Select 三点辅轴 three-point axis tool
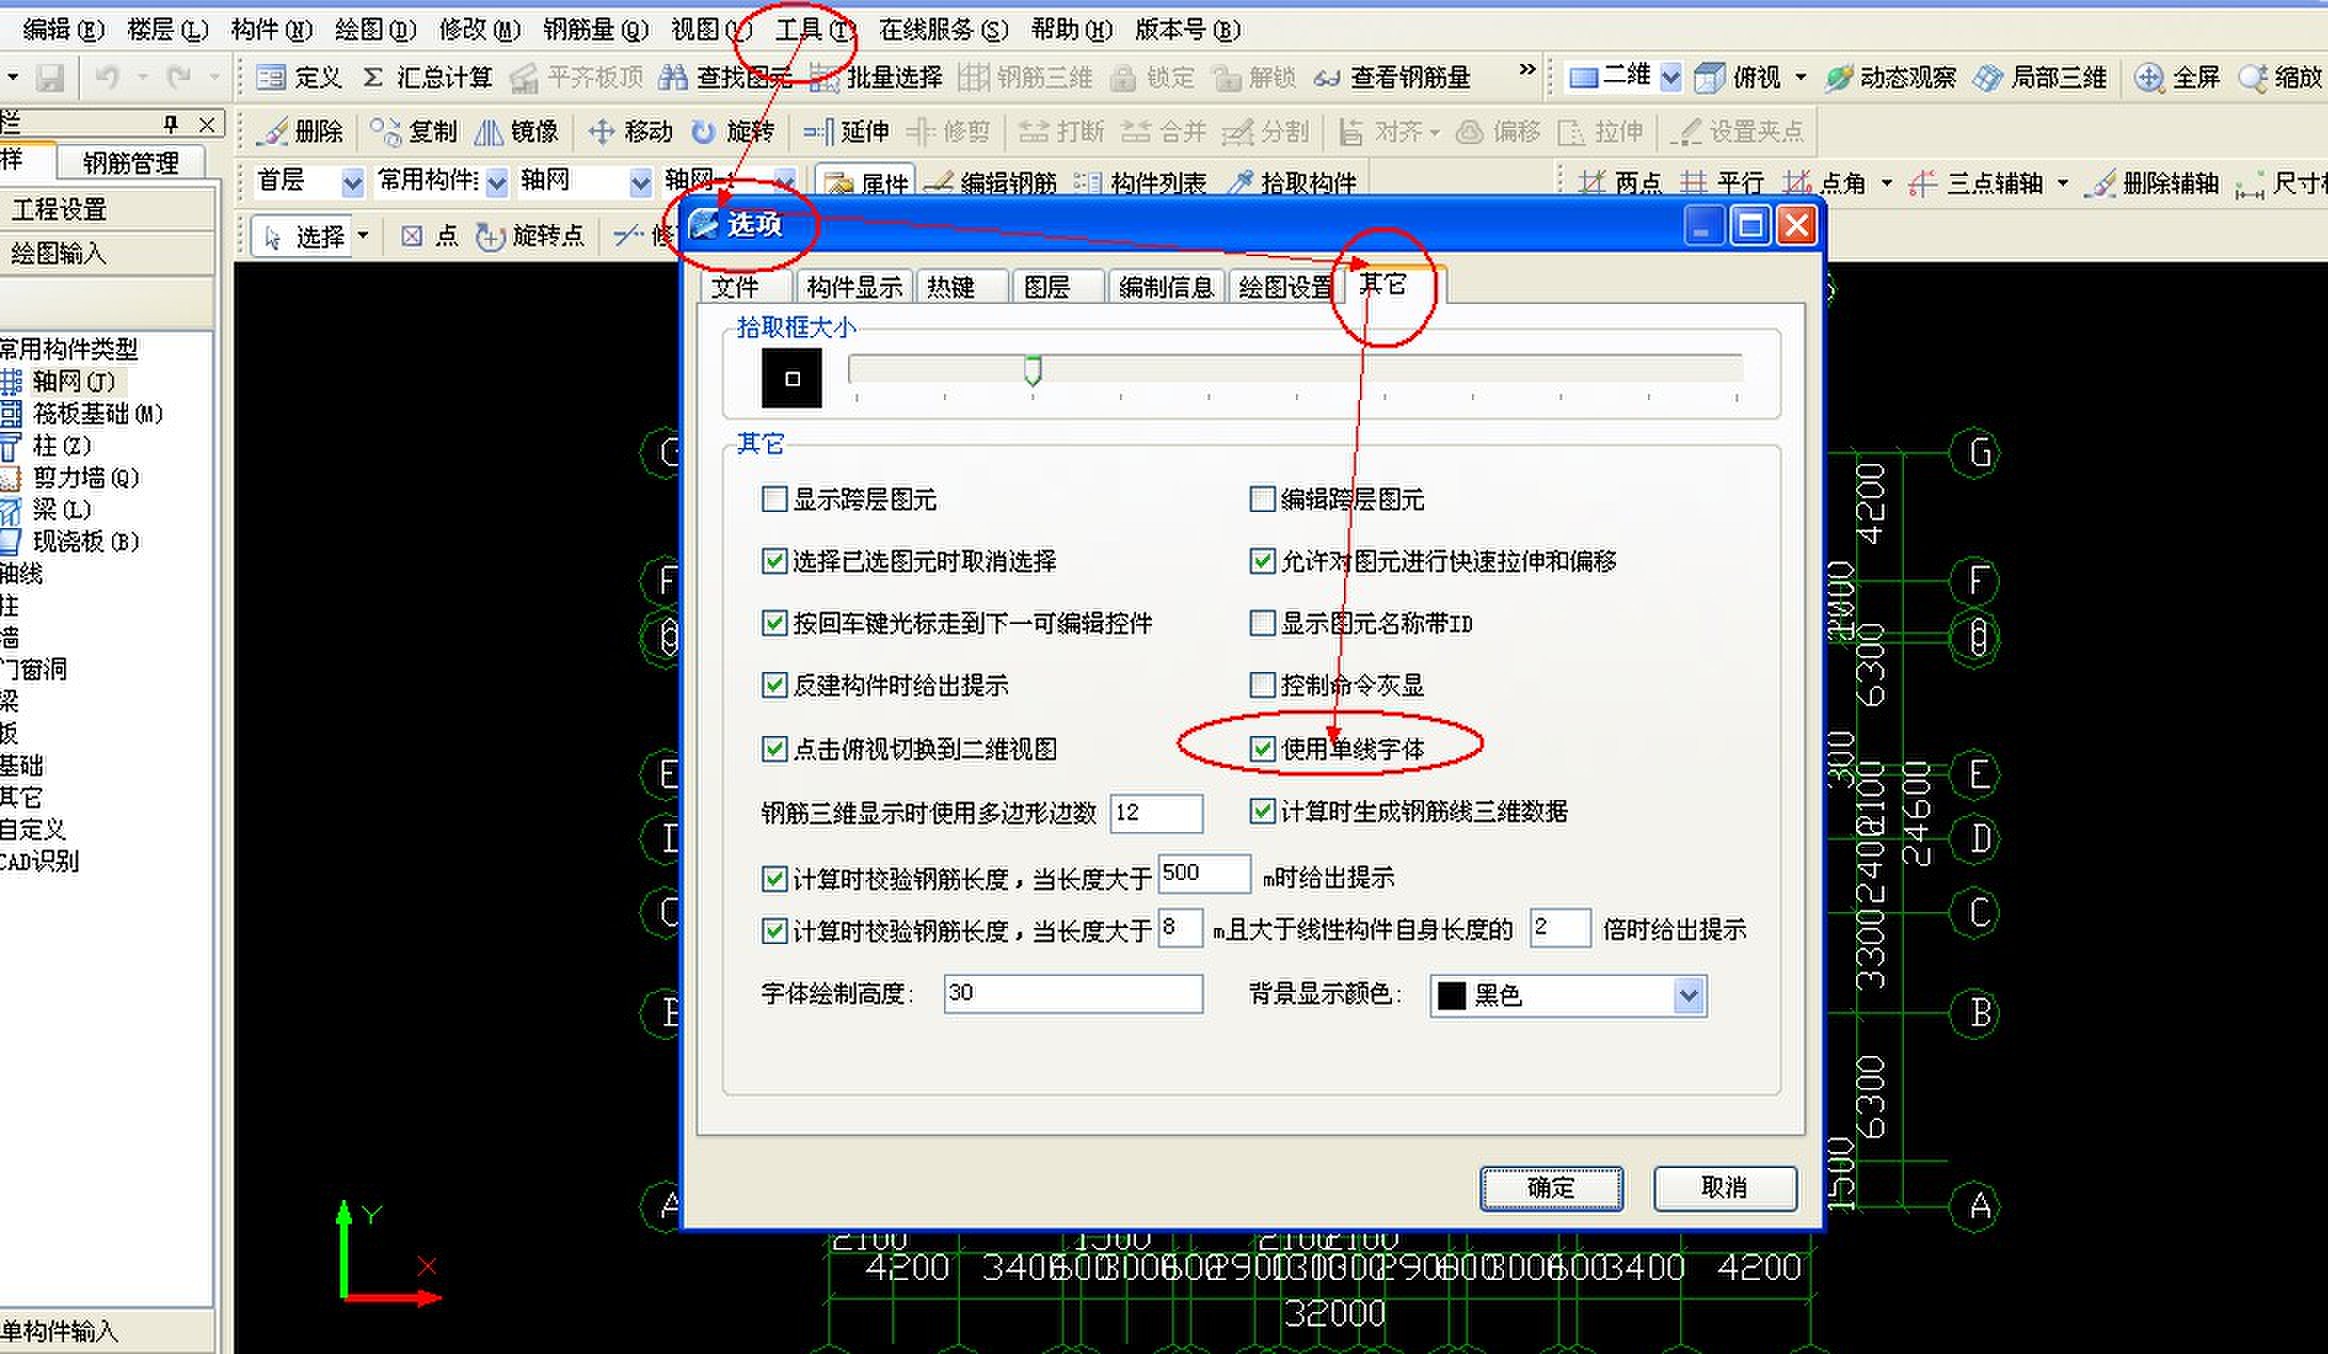Screen dimensions: 2328x1354 1975,183
